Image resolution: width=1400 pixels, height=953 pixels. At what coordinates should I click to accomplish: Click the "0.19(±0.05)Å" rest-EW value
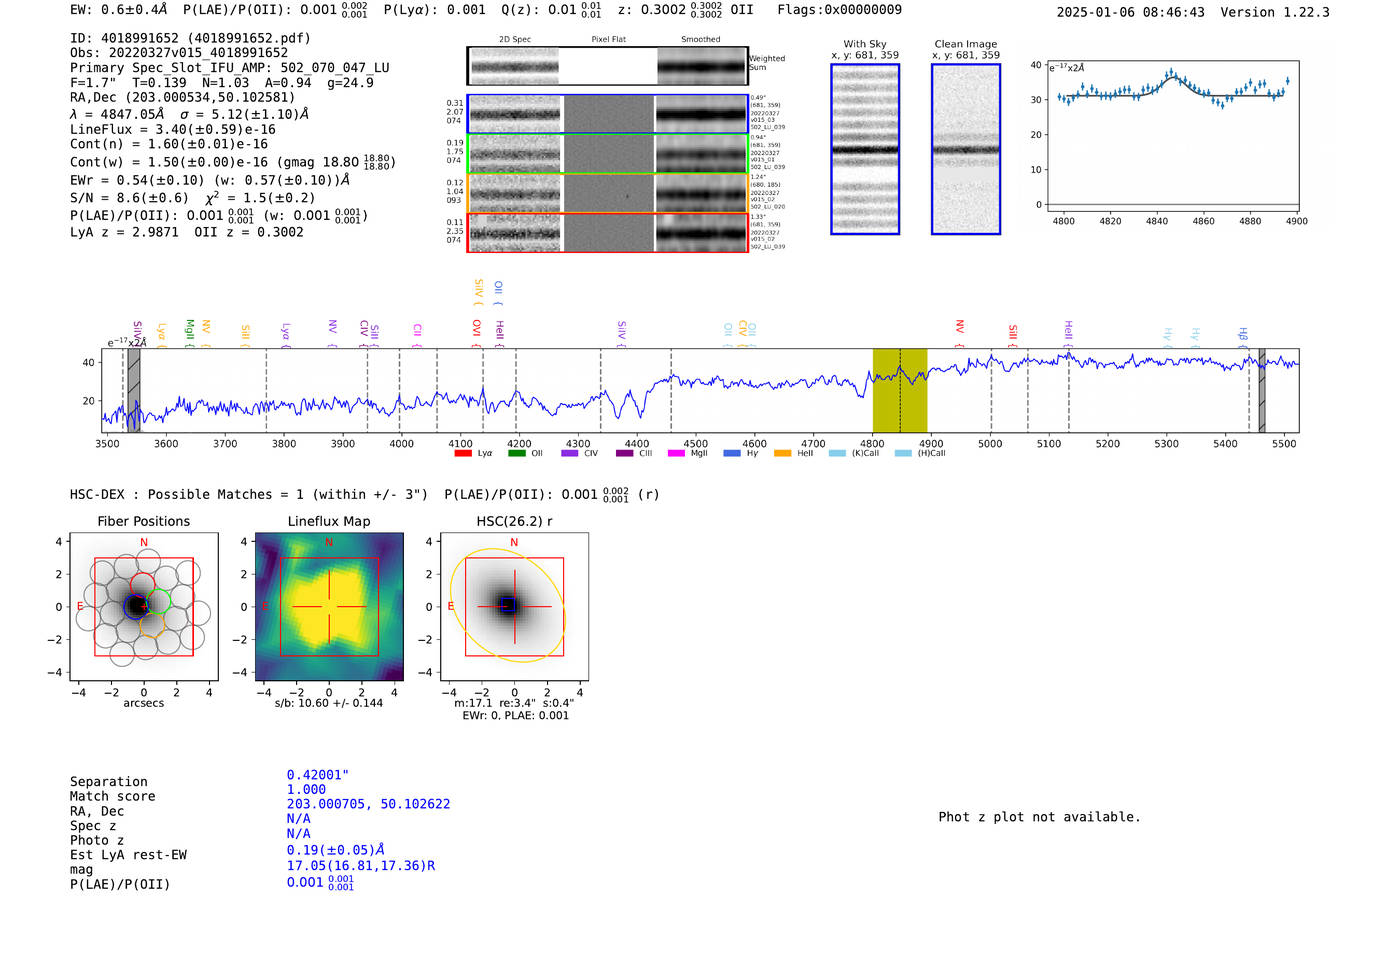(335, 850)
